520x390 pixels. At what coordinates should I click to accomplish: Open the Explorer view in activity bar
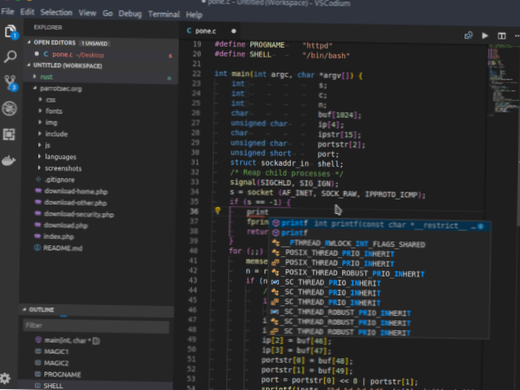tap(11, 32)
